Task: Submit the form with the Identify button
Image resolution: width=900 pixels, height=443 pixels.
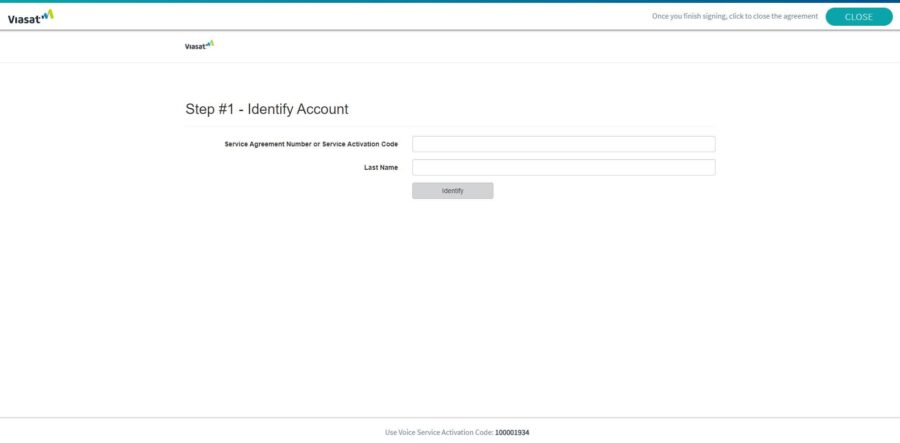Action: pos(452,191)
